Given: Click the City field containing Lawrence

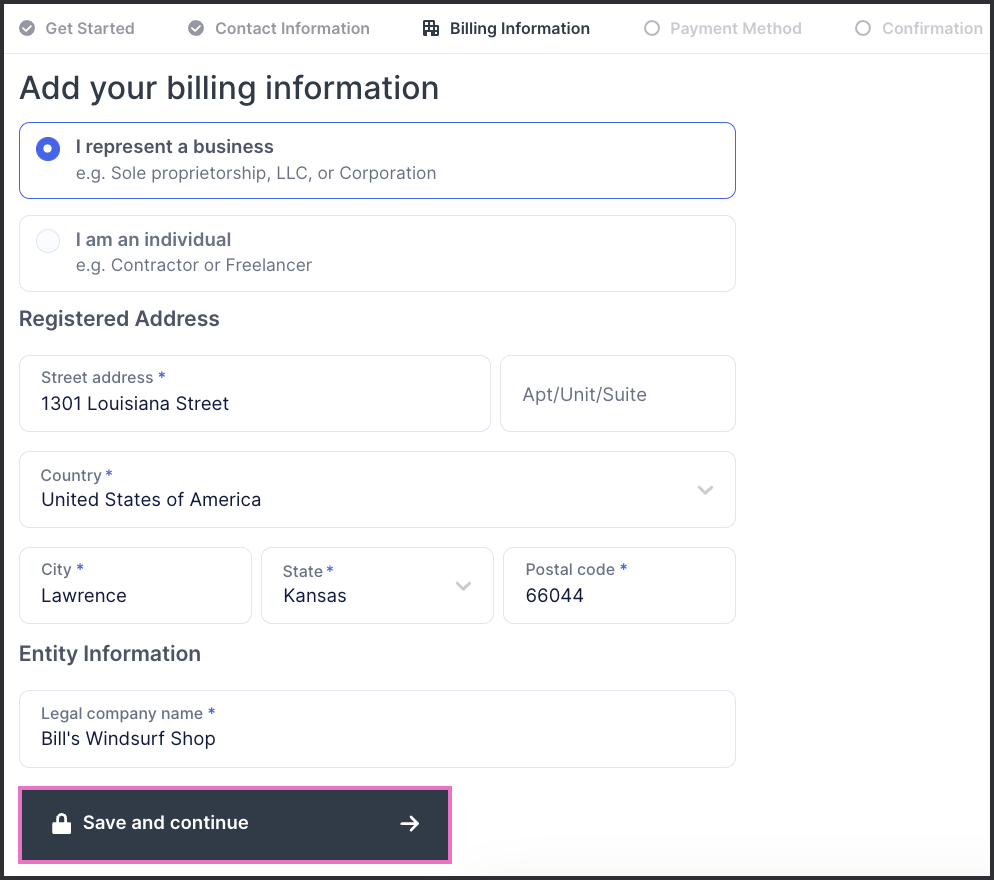Looking at the screenshot, I should pyautogui.click(x=136, y=586).
